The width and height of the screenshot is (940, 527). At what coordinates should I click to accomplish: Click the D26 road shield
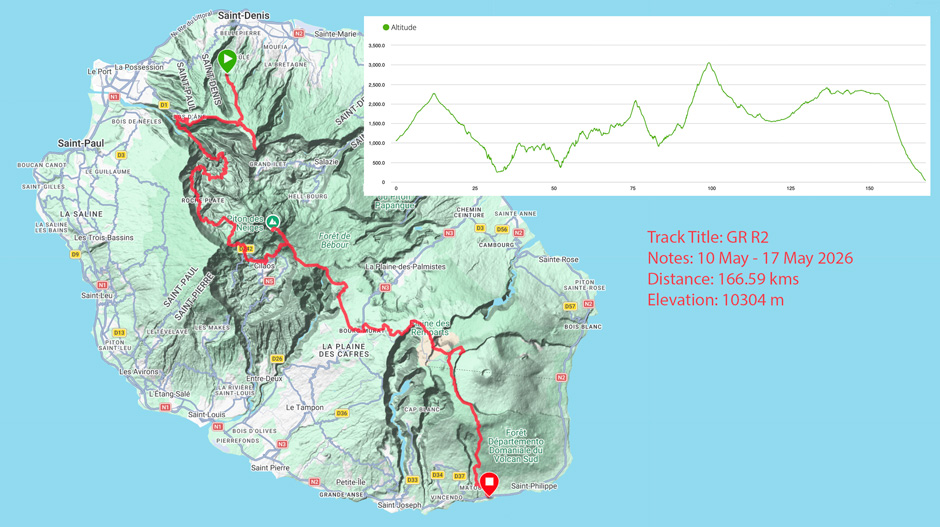click(x=276, y=359)
